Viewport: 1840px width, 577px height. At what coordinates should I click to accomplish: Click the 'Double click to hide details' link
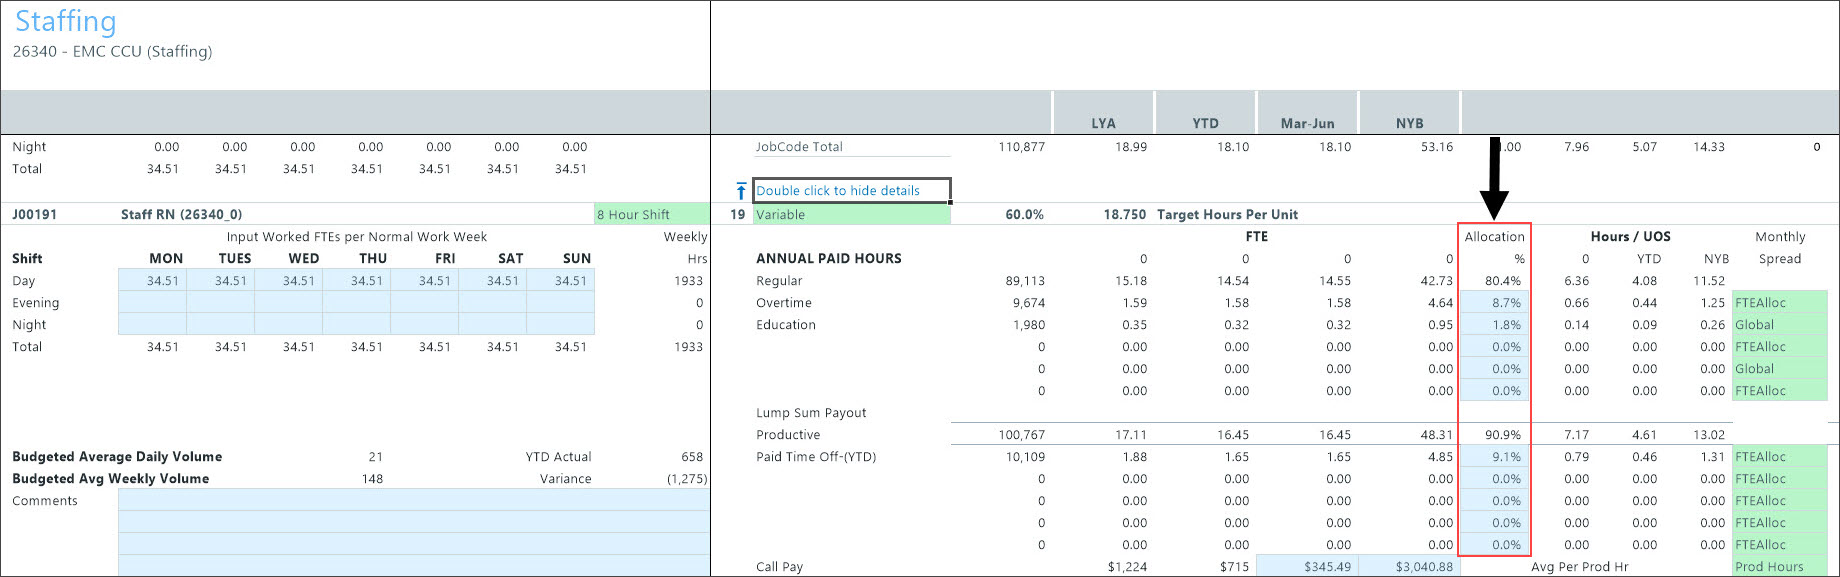point(838,191)
